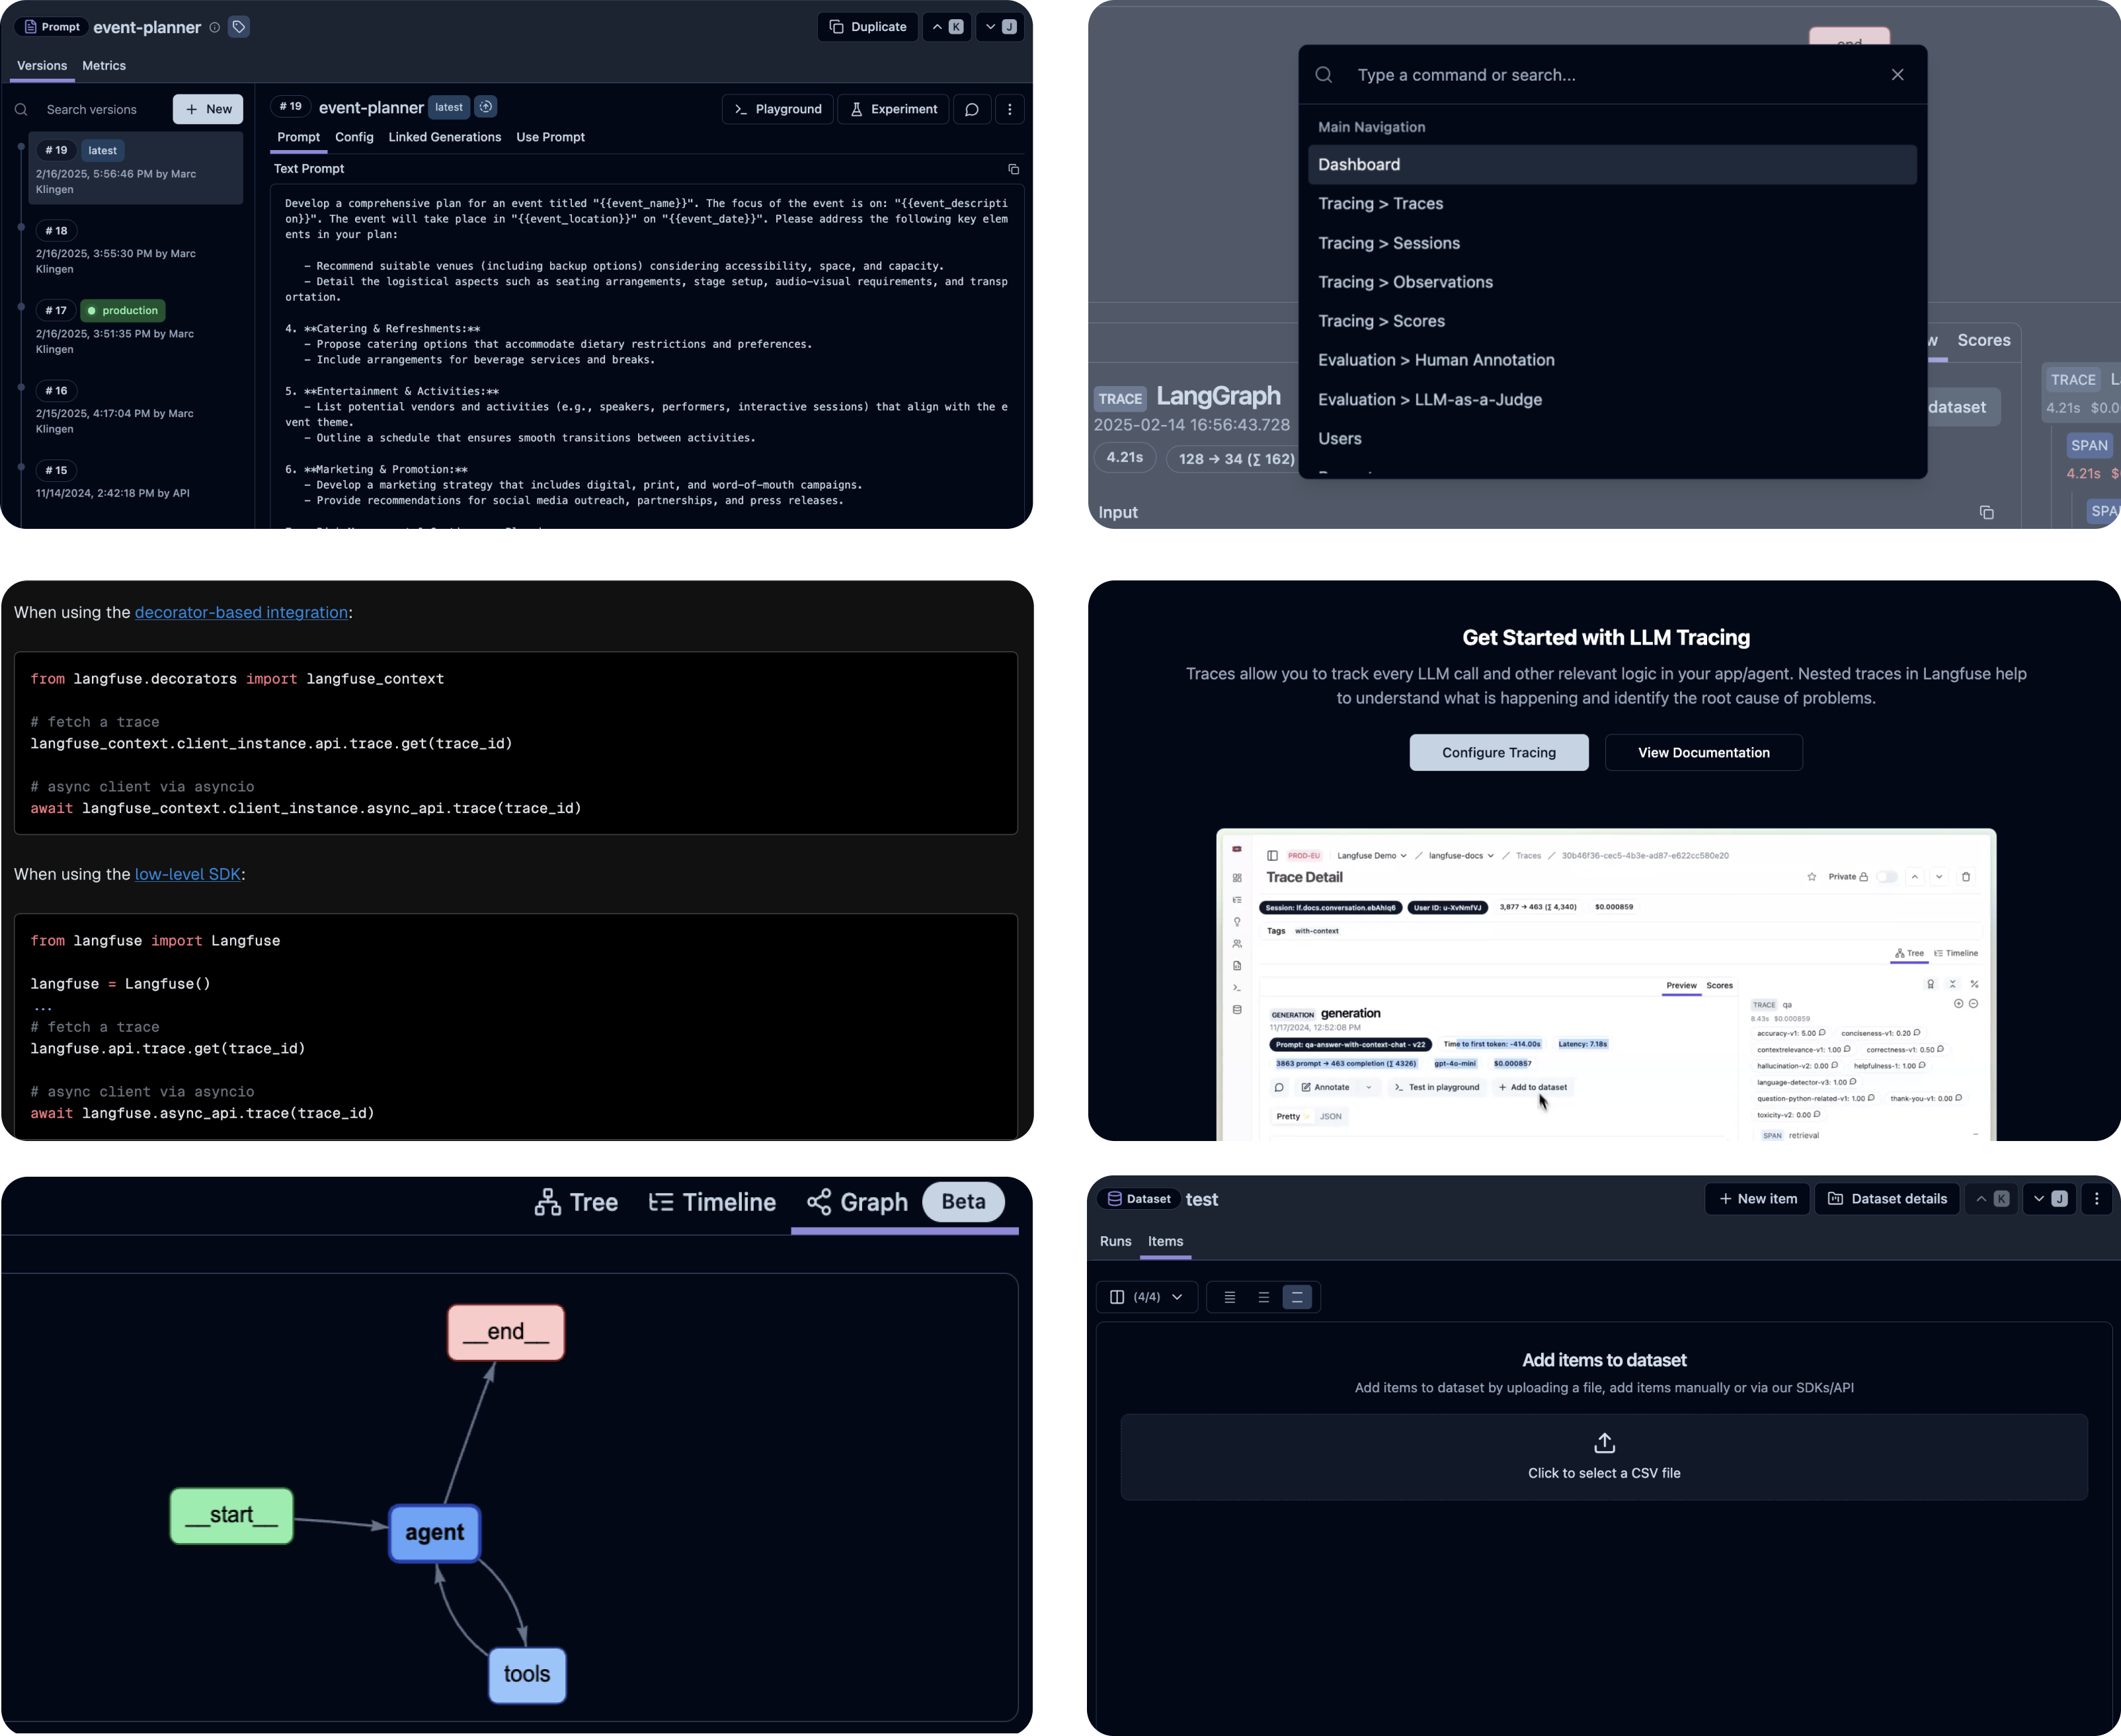Switch to the Metrics tab
This screenshot has height=1736, width=2121.
click(x=104, y=66)
